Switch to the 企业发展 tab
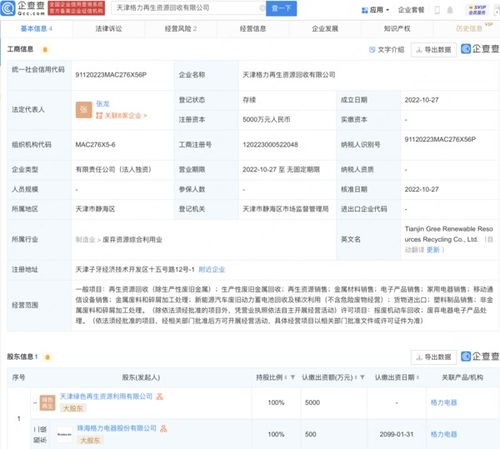The image size is (500, 449). point(325,29)
